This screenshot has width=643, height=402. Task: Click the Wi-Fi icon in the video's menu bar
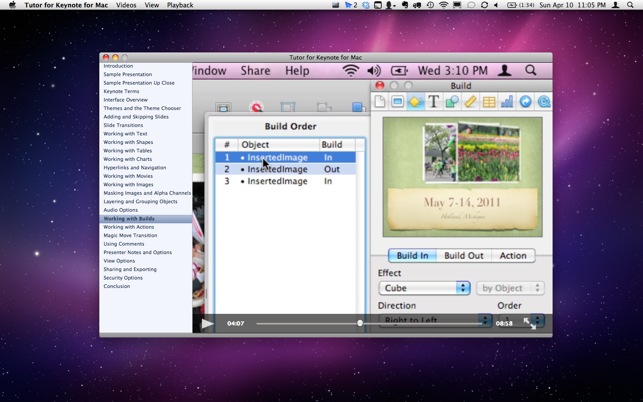351,71
